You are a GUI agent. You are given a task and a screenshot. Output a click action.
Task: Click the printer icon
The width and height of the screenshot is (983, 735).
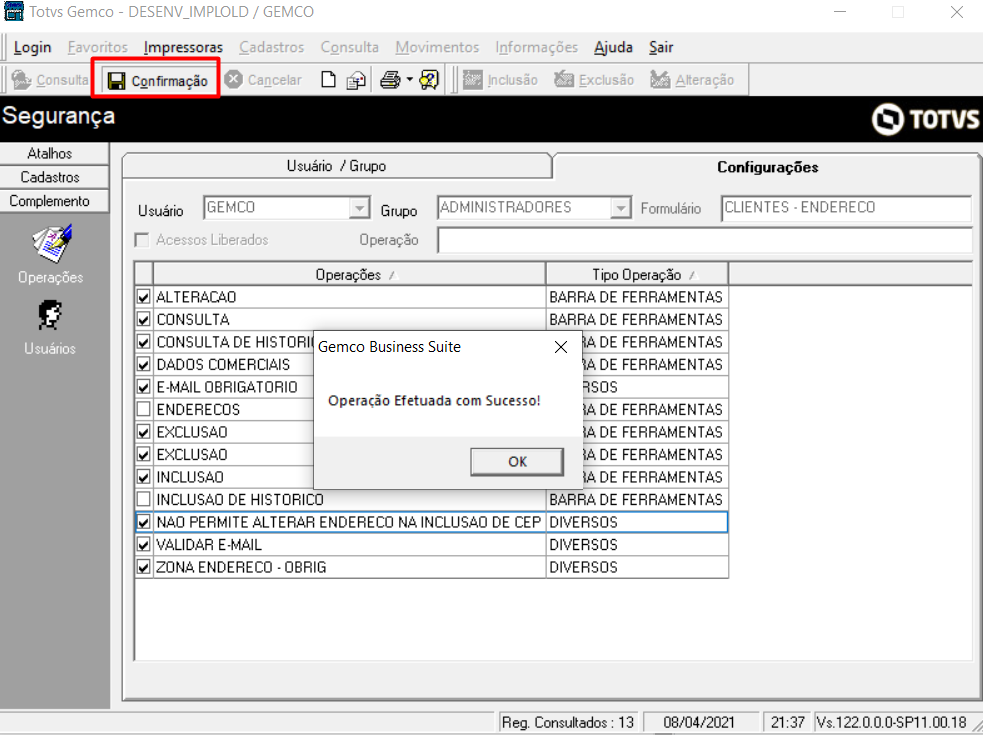pos(391,80)
